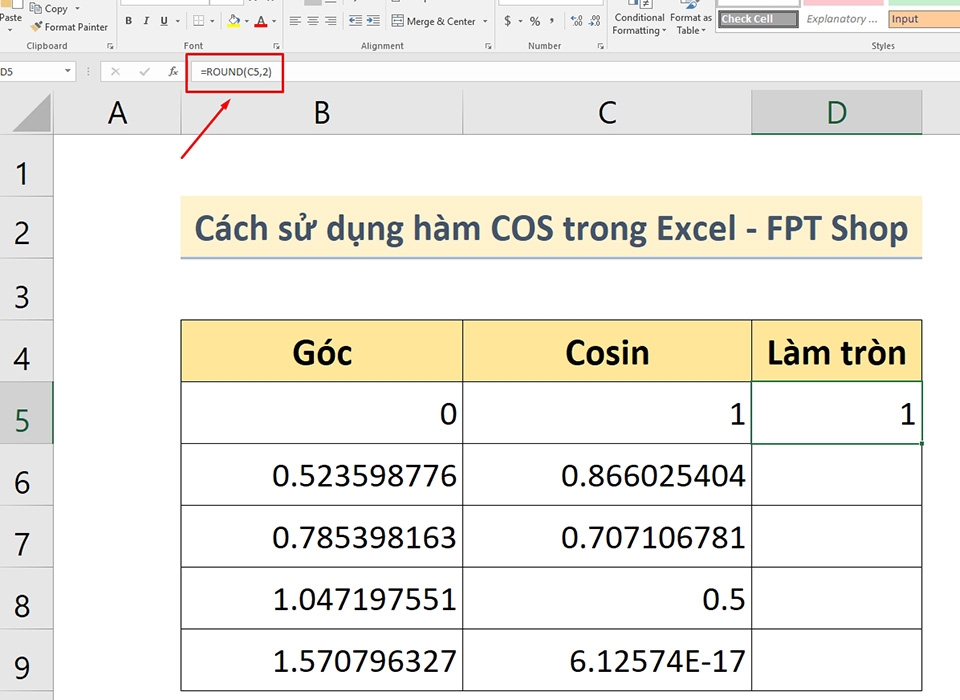Expand the Name Box dropdown
Image resolution: width=960 pixels, height=700 pixels.
67,71
